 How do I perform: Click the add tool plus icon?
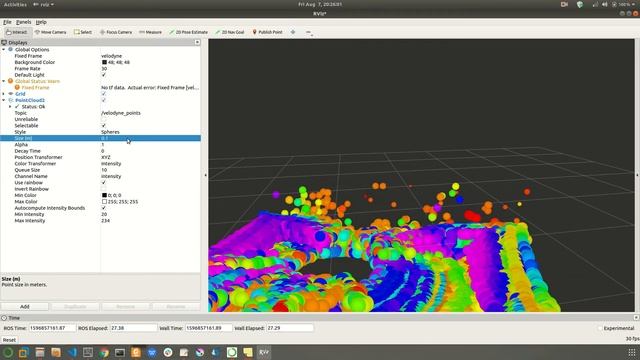coord(293,32)
